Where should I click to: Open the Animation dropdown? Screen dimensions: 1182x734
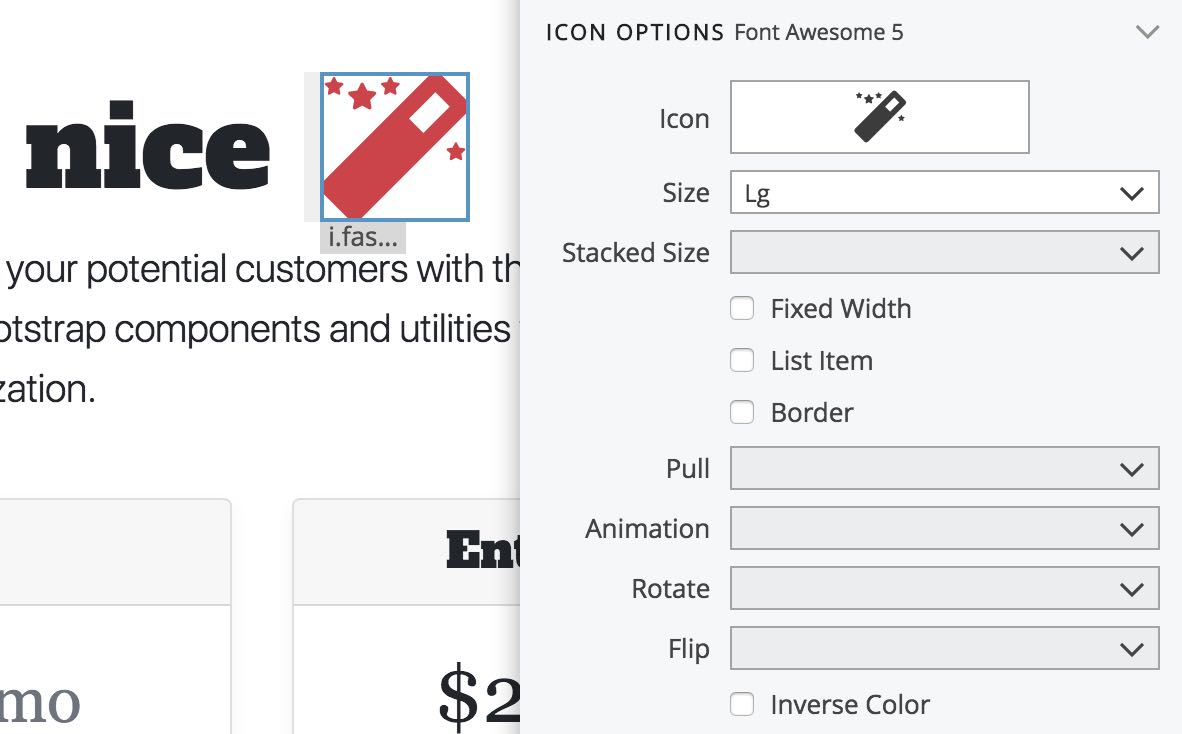pos(944,528)
